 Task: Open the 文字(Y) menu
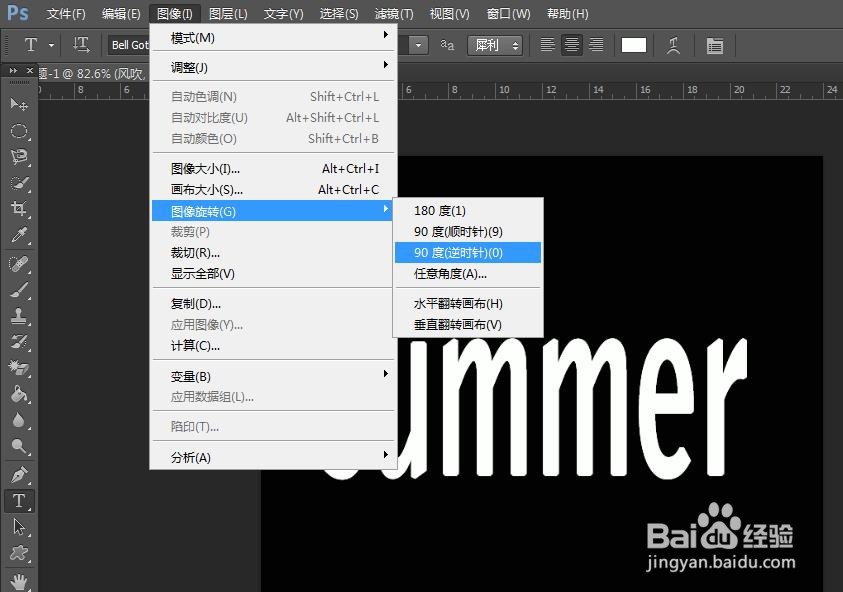283,13
